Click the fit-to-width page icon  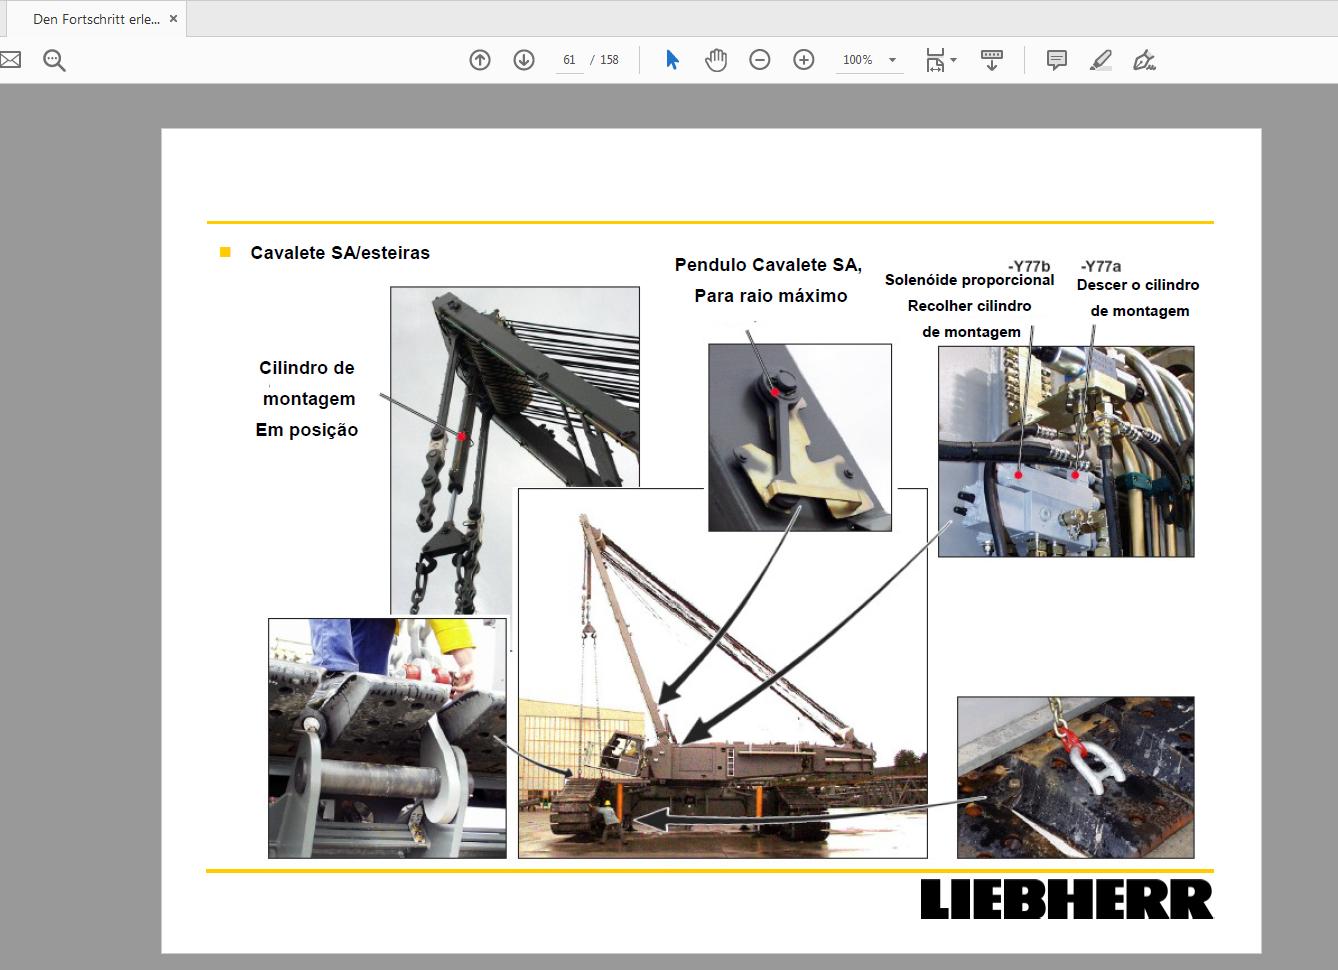[935, 60]
